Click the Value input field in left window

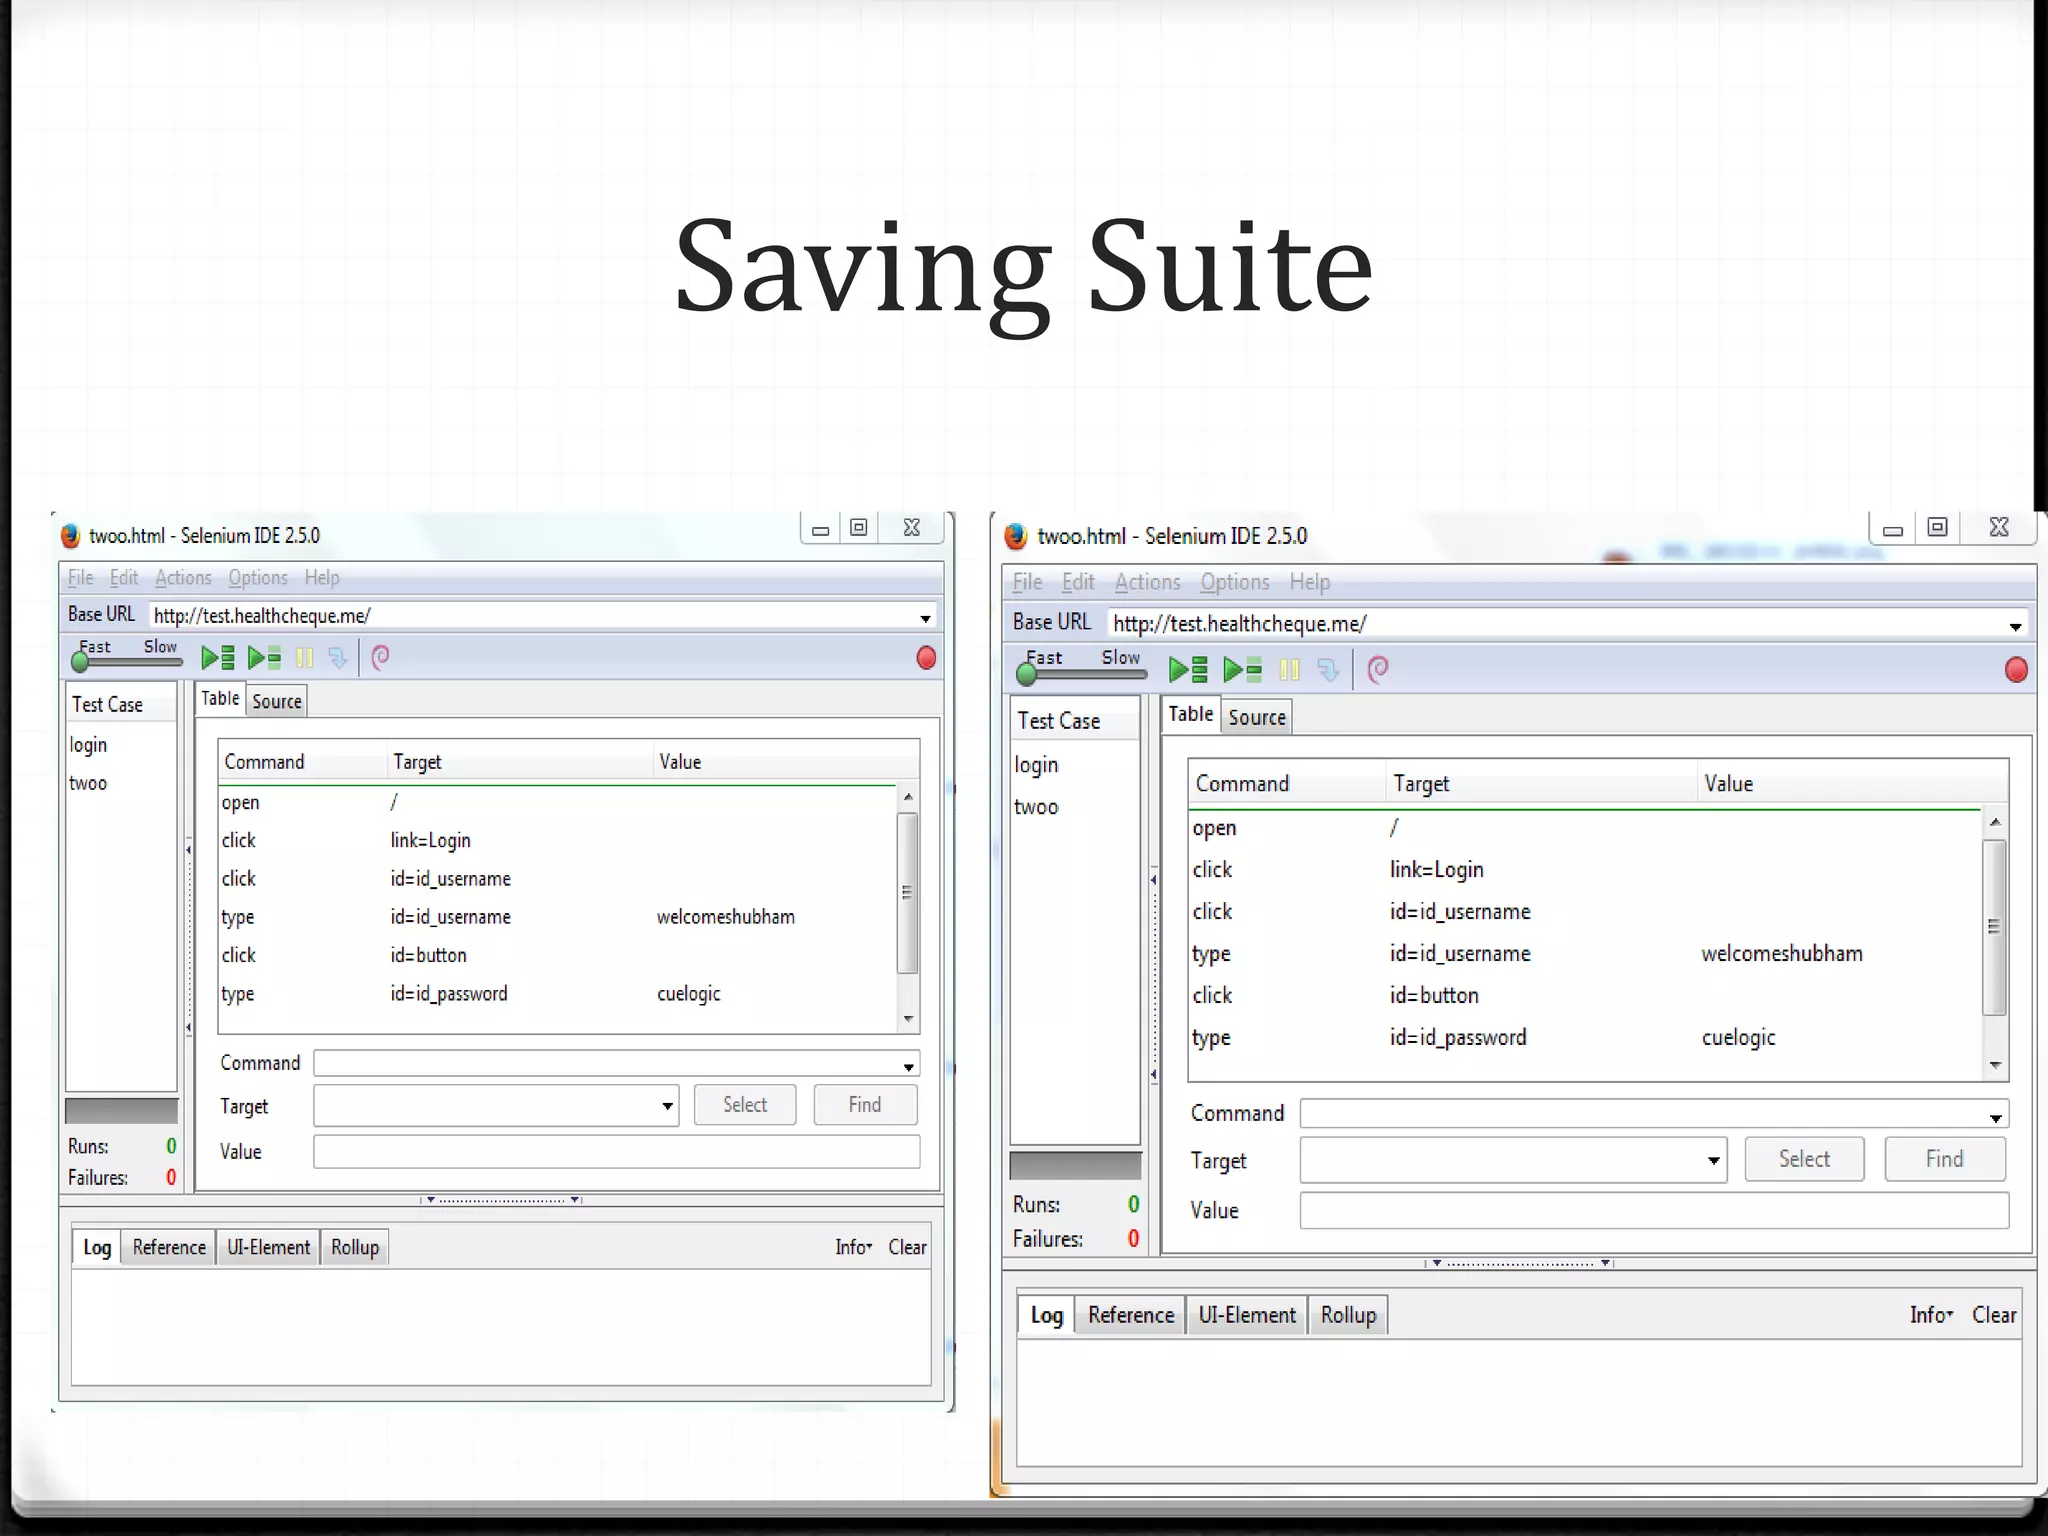pyautogui.click(x=616, y=1151)
